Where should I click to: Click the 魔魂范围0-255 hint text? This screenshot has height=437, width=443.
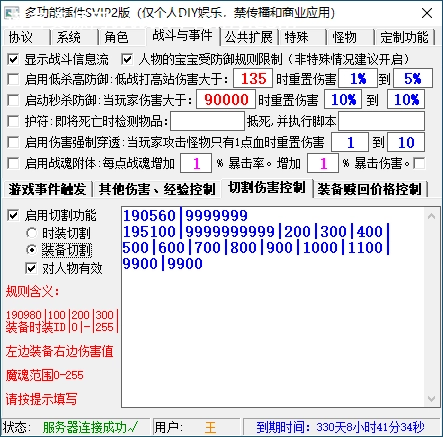45,375
